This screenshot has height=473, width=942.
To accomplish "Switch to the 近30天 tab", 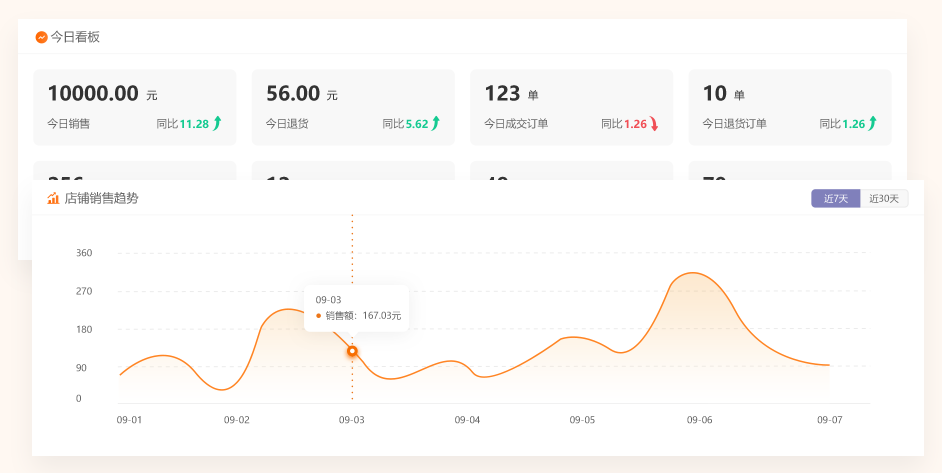I will (x=884, y=199).
